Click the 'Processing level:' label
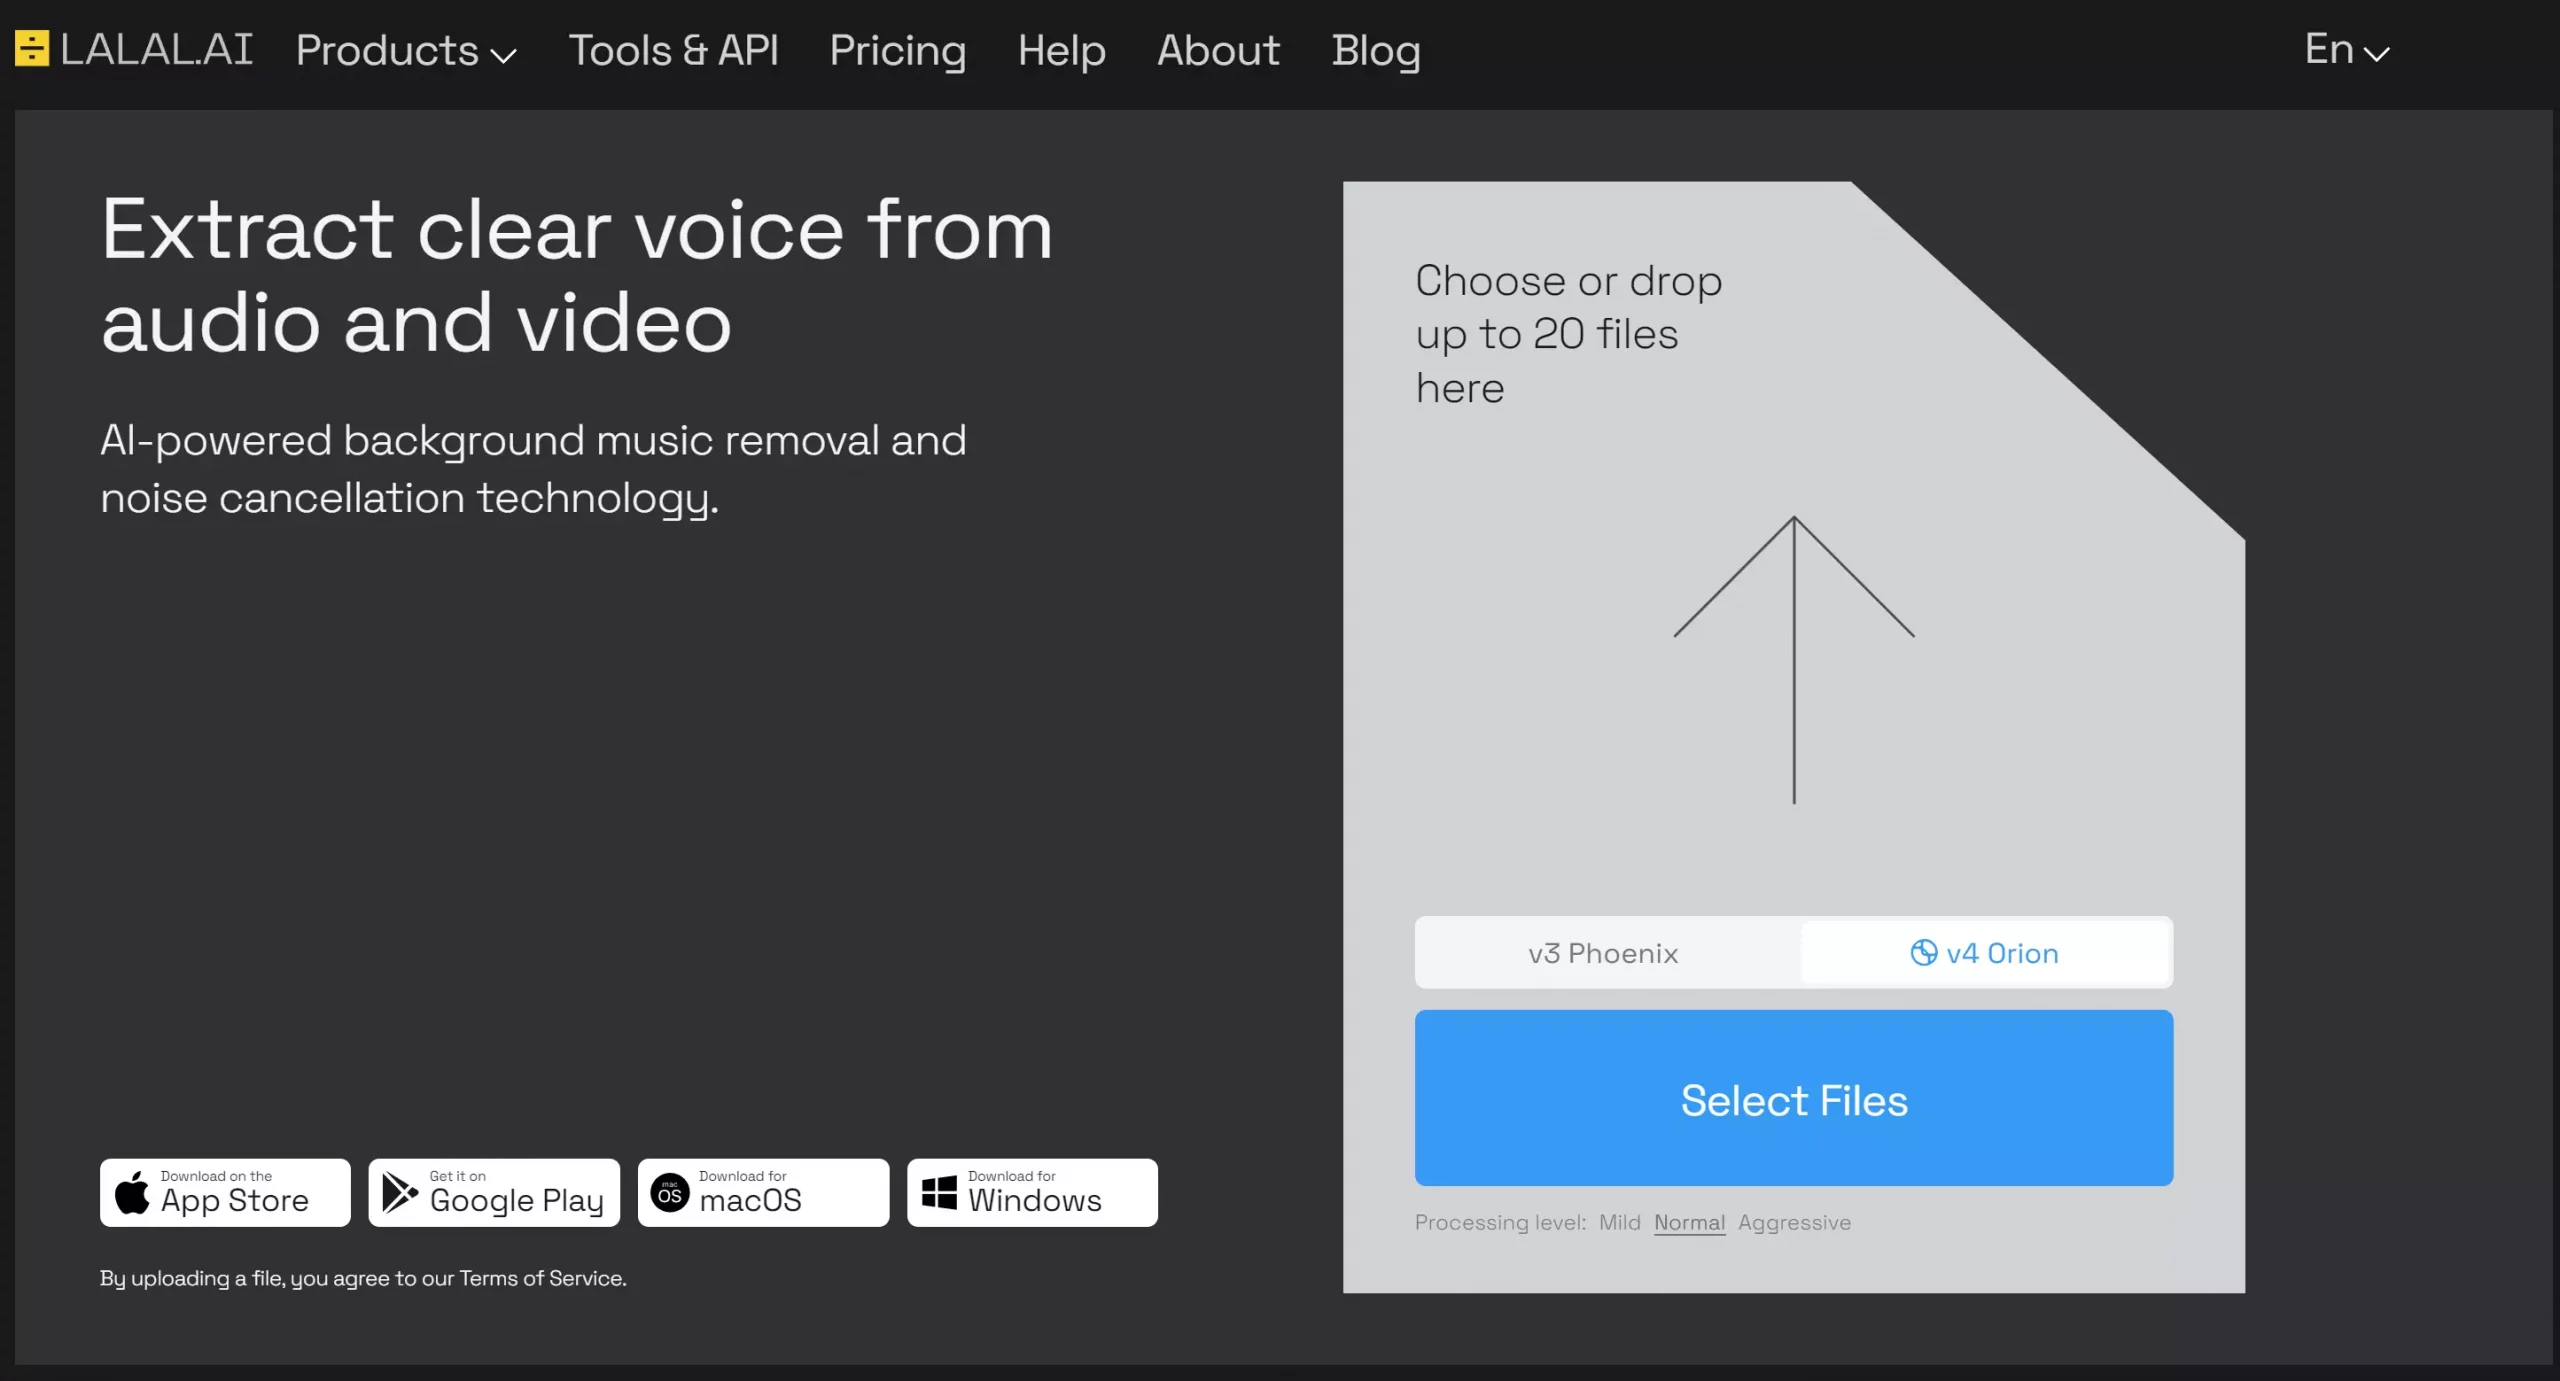 (1500, 1223)
